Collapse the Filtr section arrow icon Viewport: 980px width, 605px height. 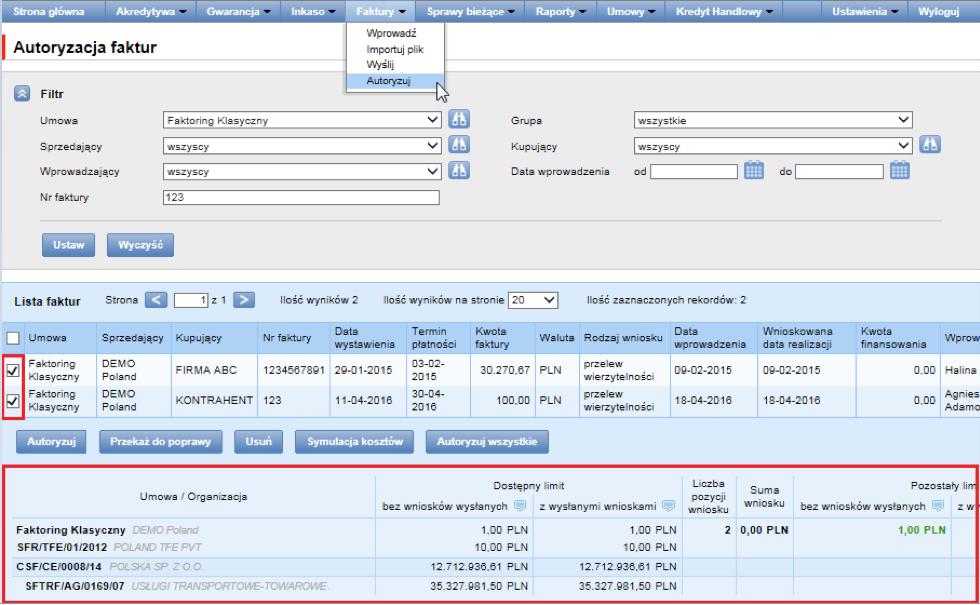tap(22, 94)
